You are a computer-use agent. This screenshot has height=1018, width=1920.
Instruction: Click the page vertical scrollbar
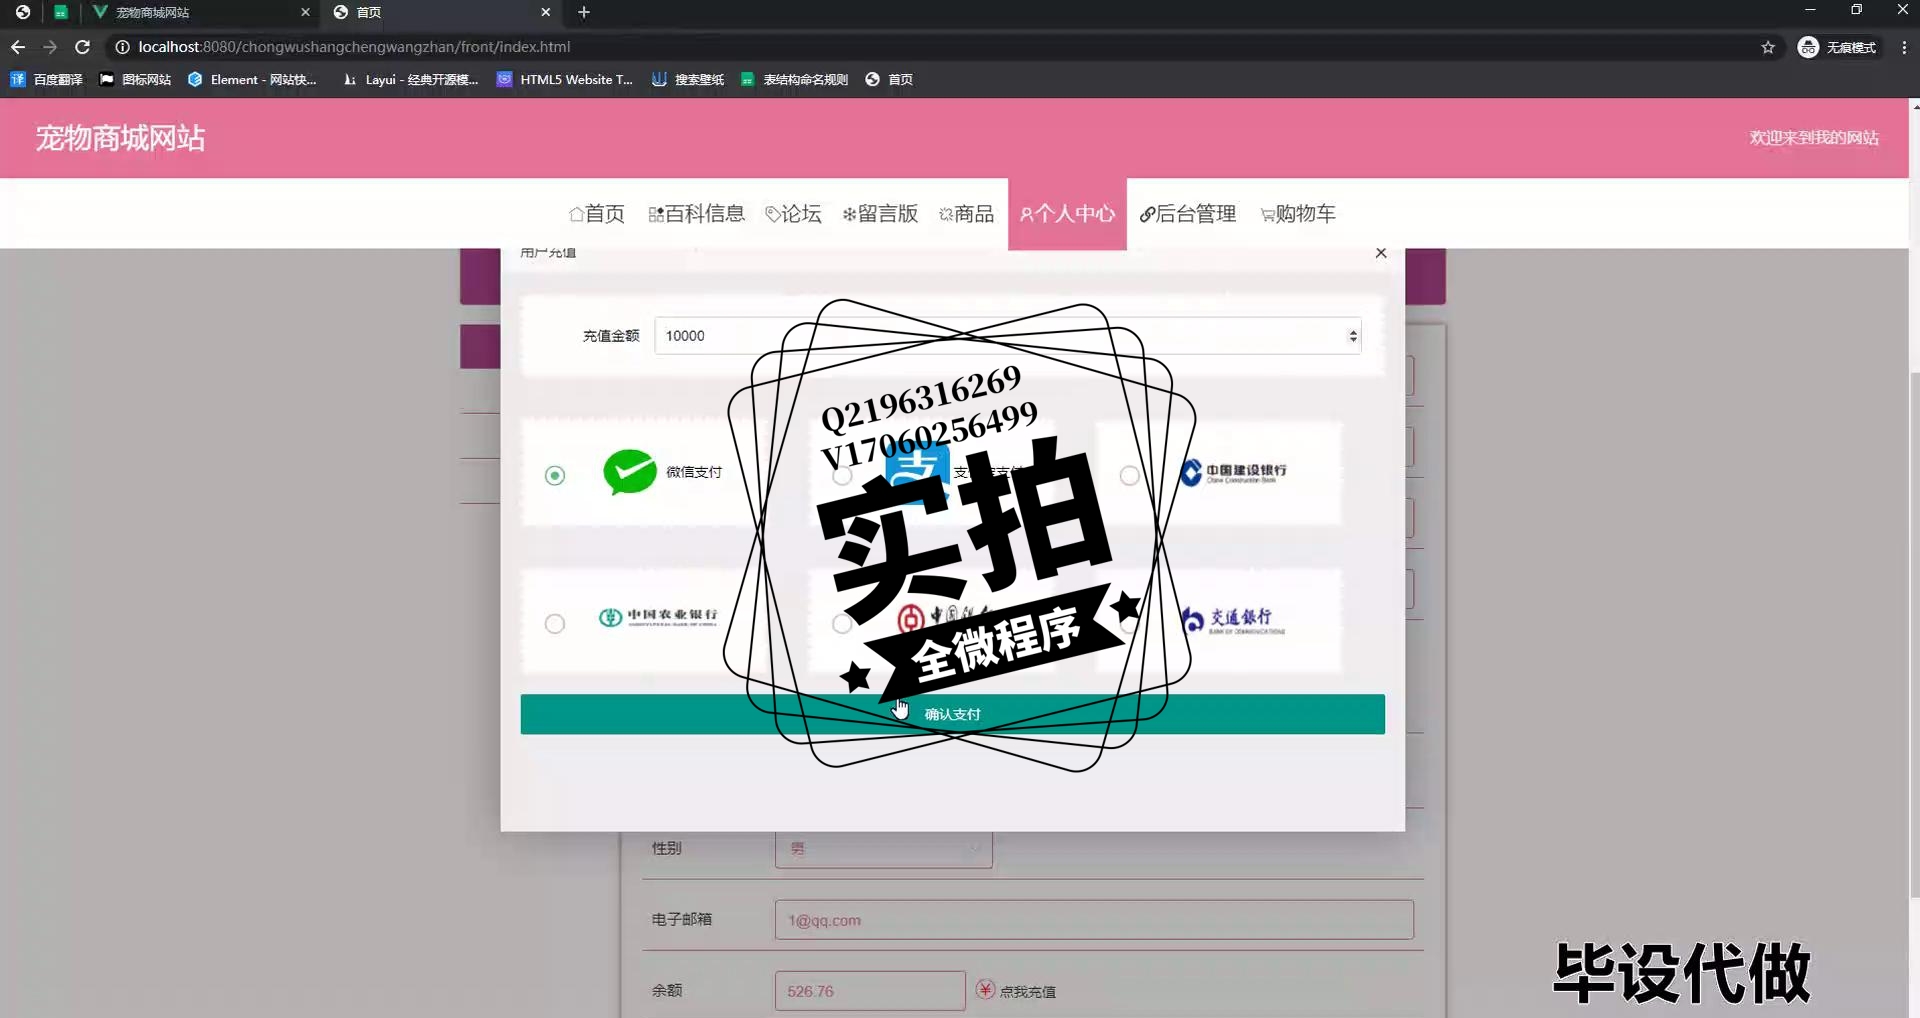(1914, 634)
